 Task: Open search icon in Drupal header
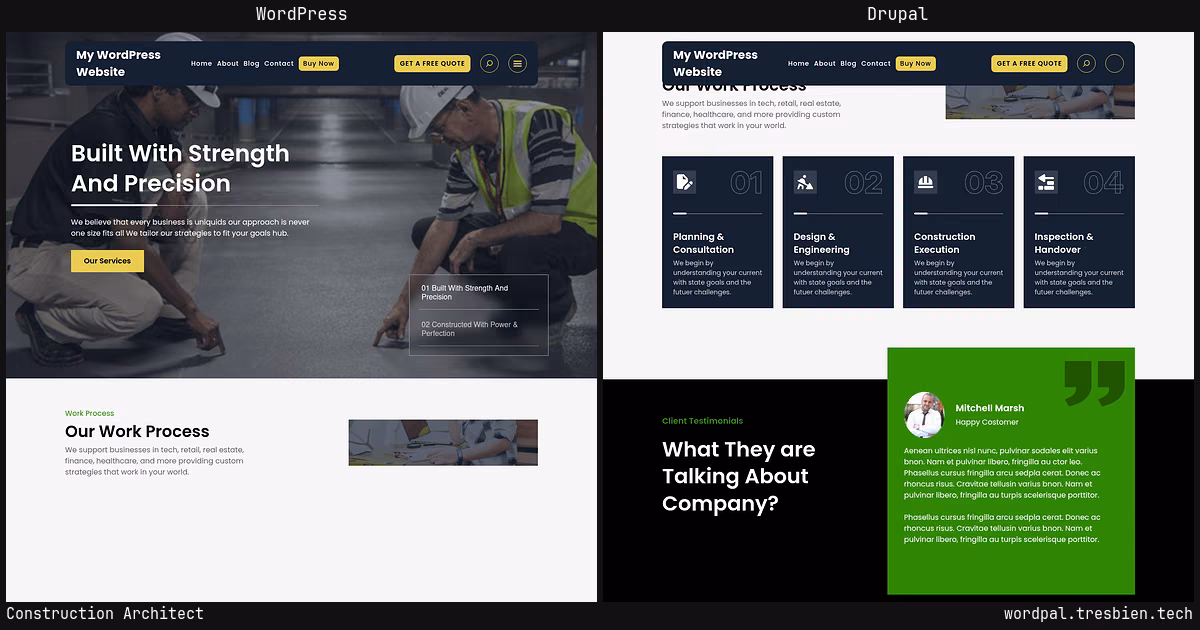(1086, 64)
